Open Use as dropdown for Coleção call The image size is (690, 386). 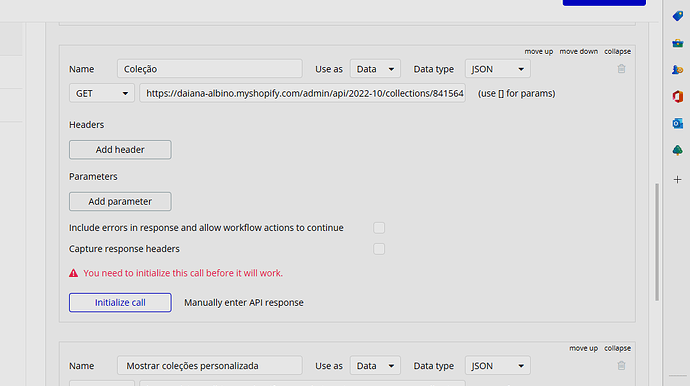pos(375,69)
